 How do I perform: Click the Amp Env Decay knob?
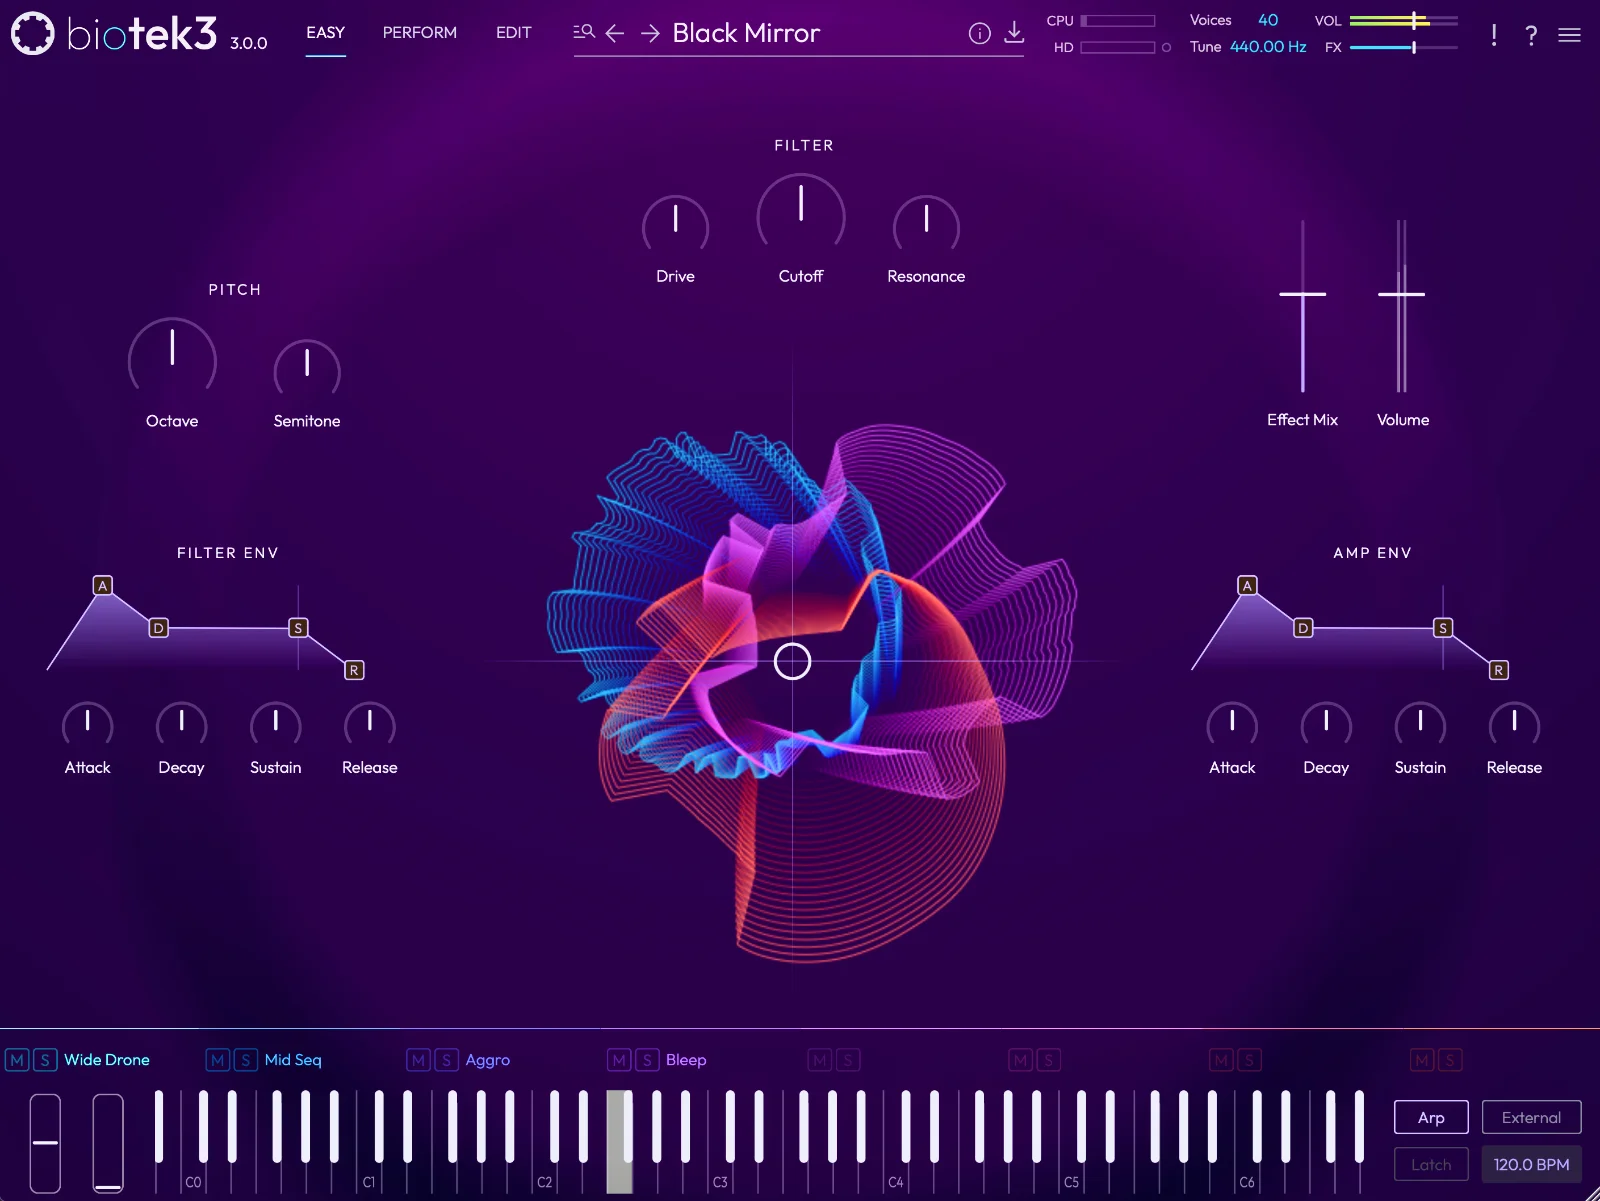[1326, 725]
